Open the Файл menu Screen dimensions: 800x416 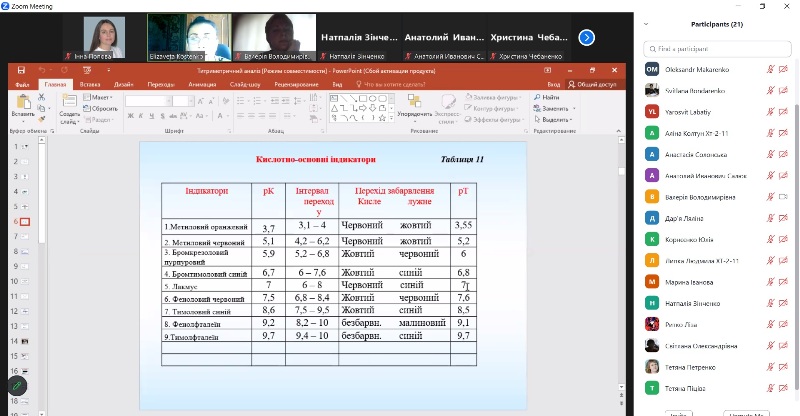click(x=22, y=85)
